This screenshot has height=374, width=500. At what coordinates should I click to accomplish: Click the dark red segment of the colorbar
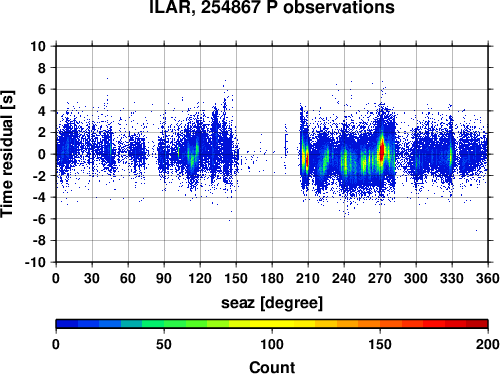pyautogui.click(x=477, y=324)
